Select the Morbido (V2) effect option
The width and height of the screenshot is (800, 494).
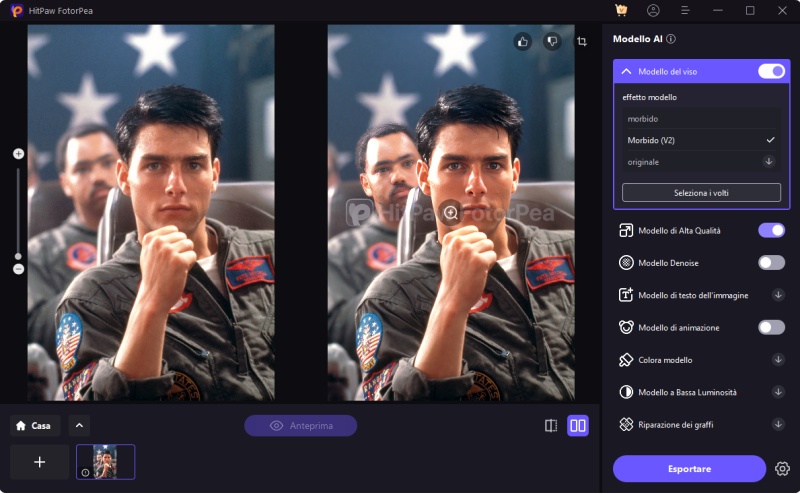701,140
